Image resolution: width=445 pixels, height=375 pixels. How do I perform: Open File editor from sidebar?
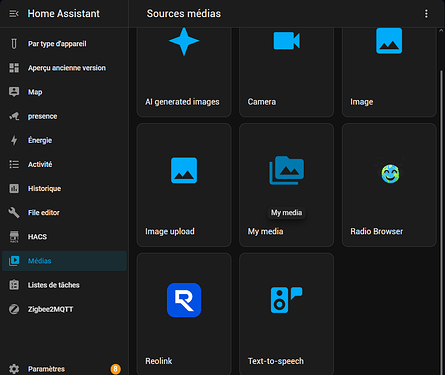coord(64,213)
